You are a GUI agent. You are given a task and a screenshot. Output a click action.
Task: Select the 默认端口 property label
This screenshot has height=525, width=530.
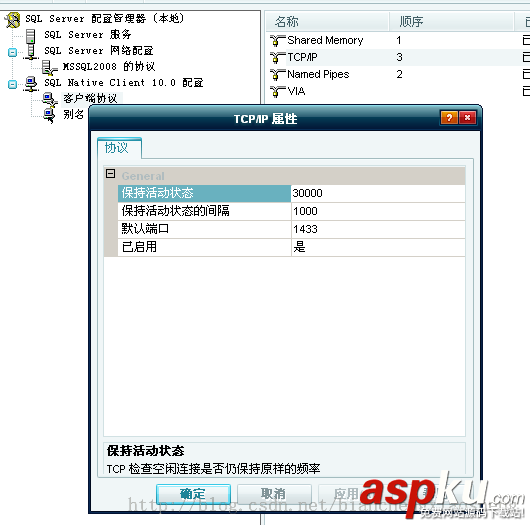click(204, 229)
